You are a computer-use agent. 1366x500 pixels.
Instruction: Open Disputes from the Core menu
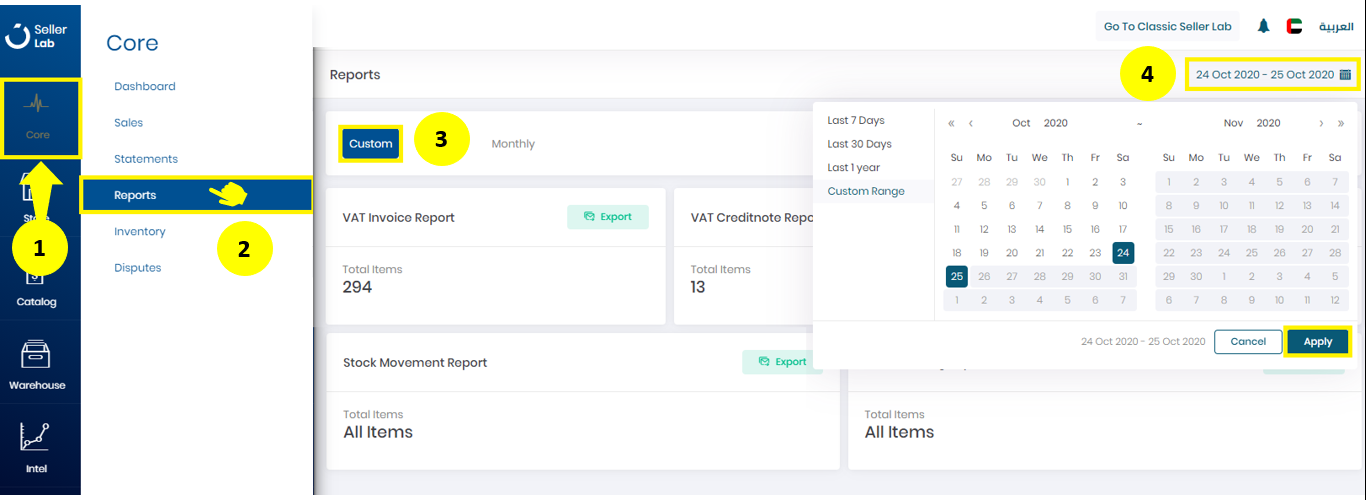pyautogui.click(x=138, y=268)
